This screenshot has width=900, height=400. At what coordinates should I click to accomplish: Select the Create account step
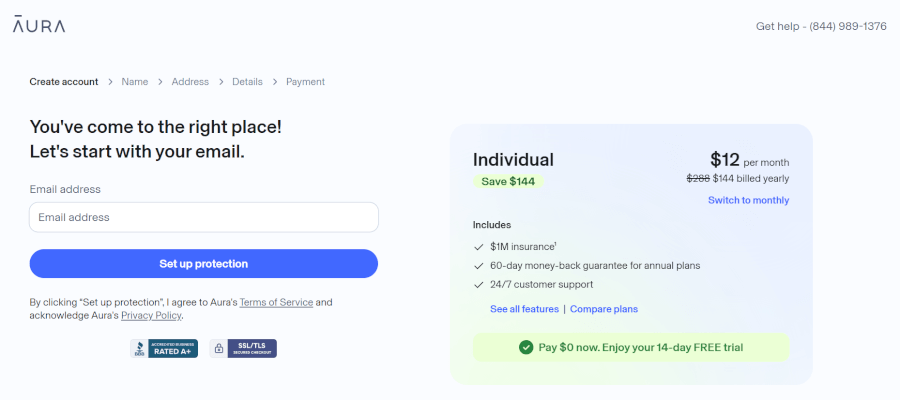(64, 82)
